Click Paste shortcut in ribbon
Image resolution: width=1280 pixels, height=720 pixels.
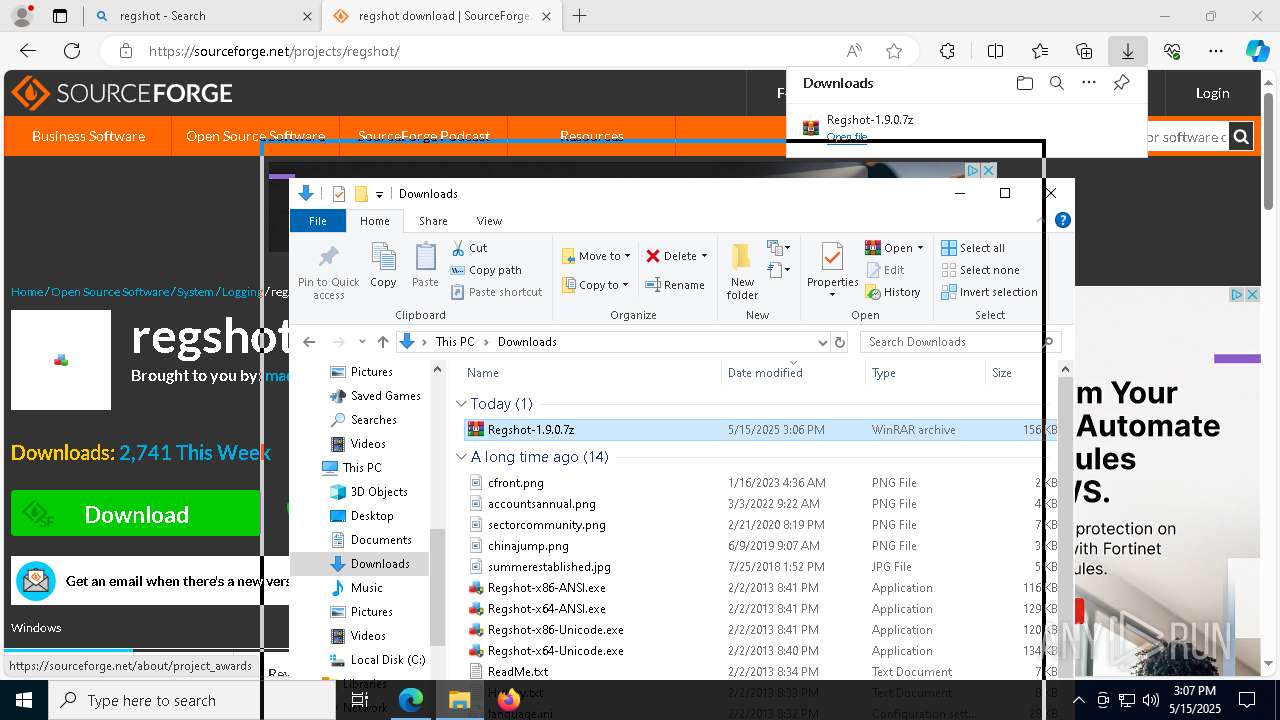[496, 292]
